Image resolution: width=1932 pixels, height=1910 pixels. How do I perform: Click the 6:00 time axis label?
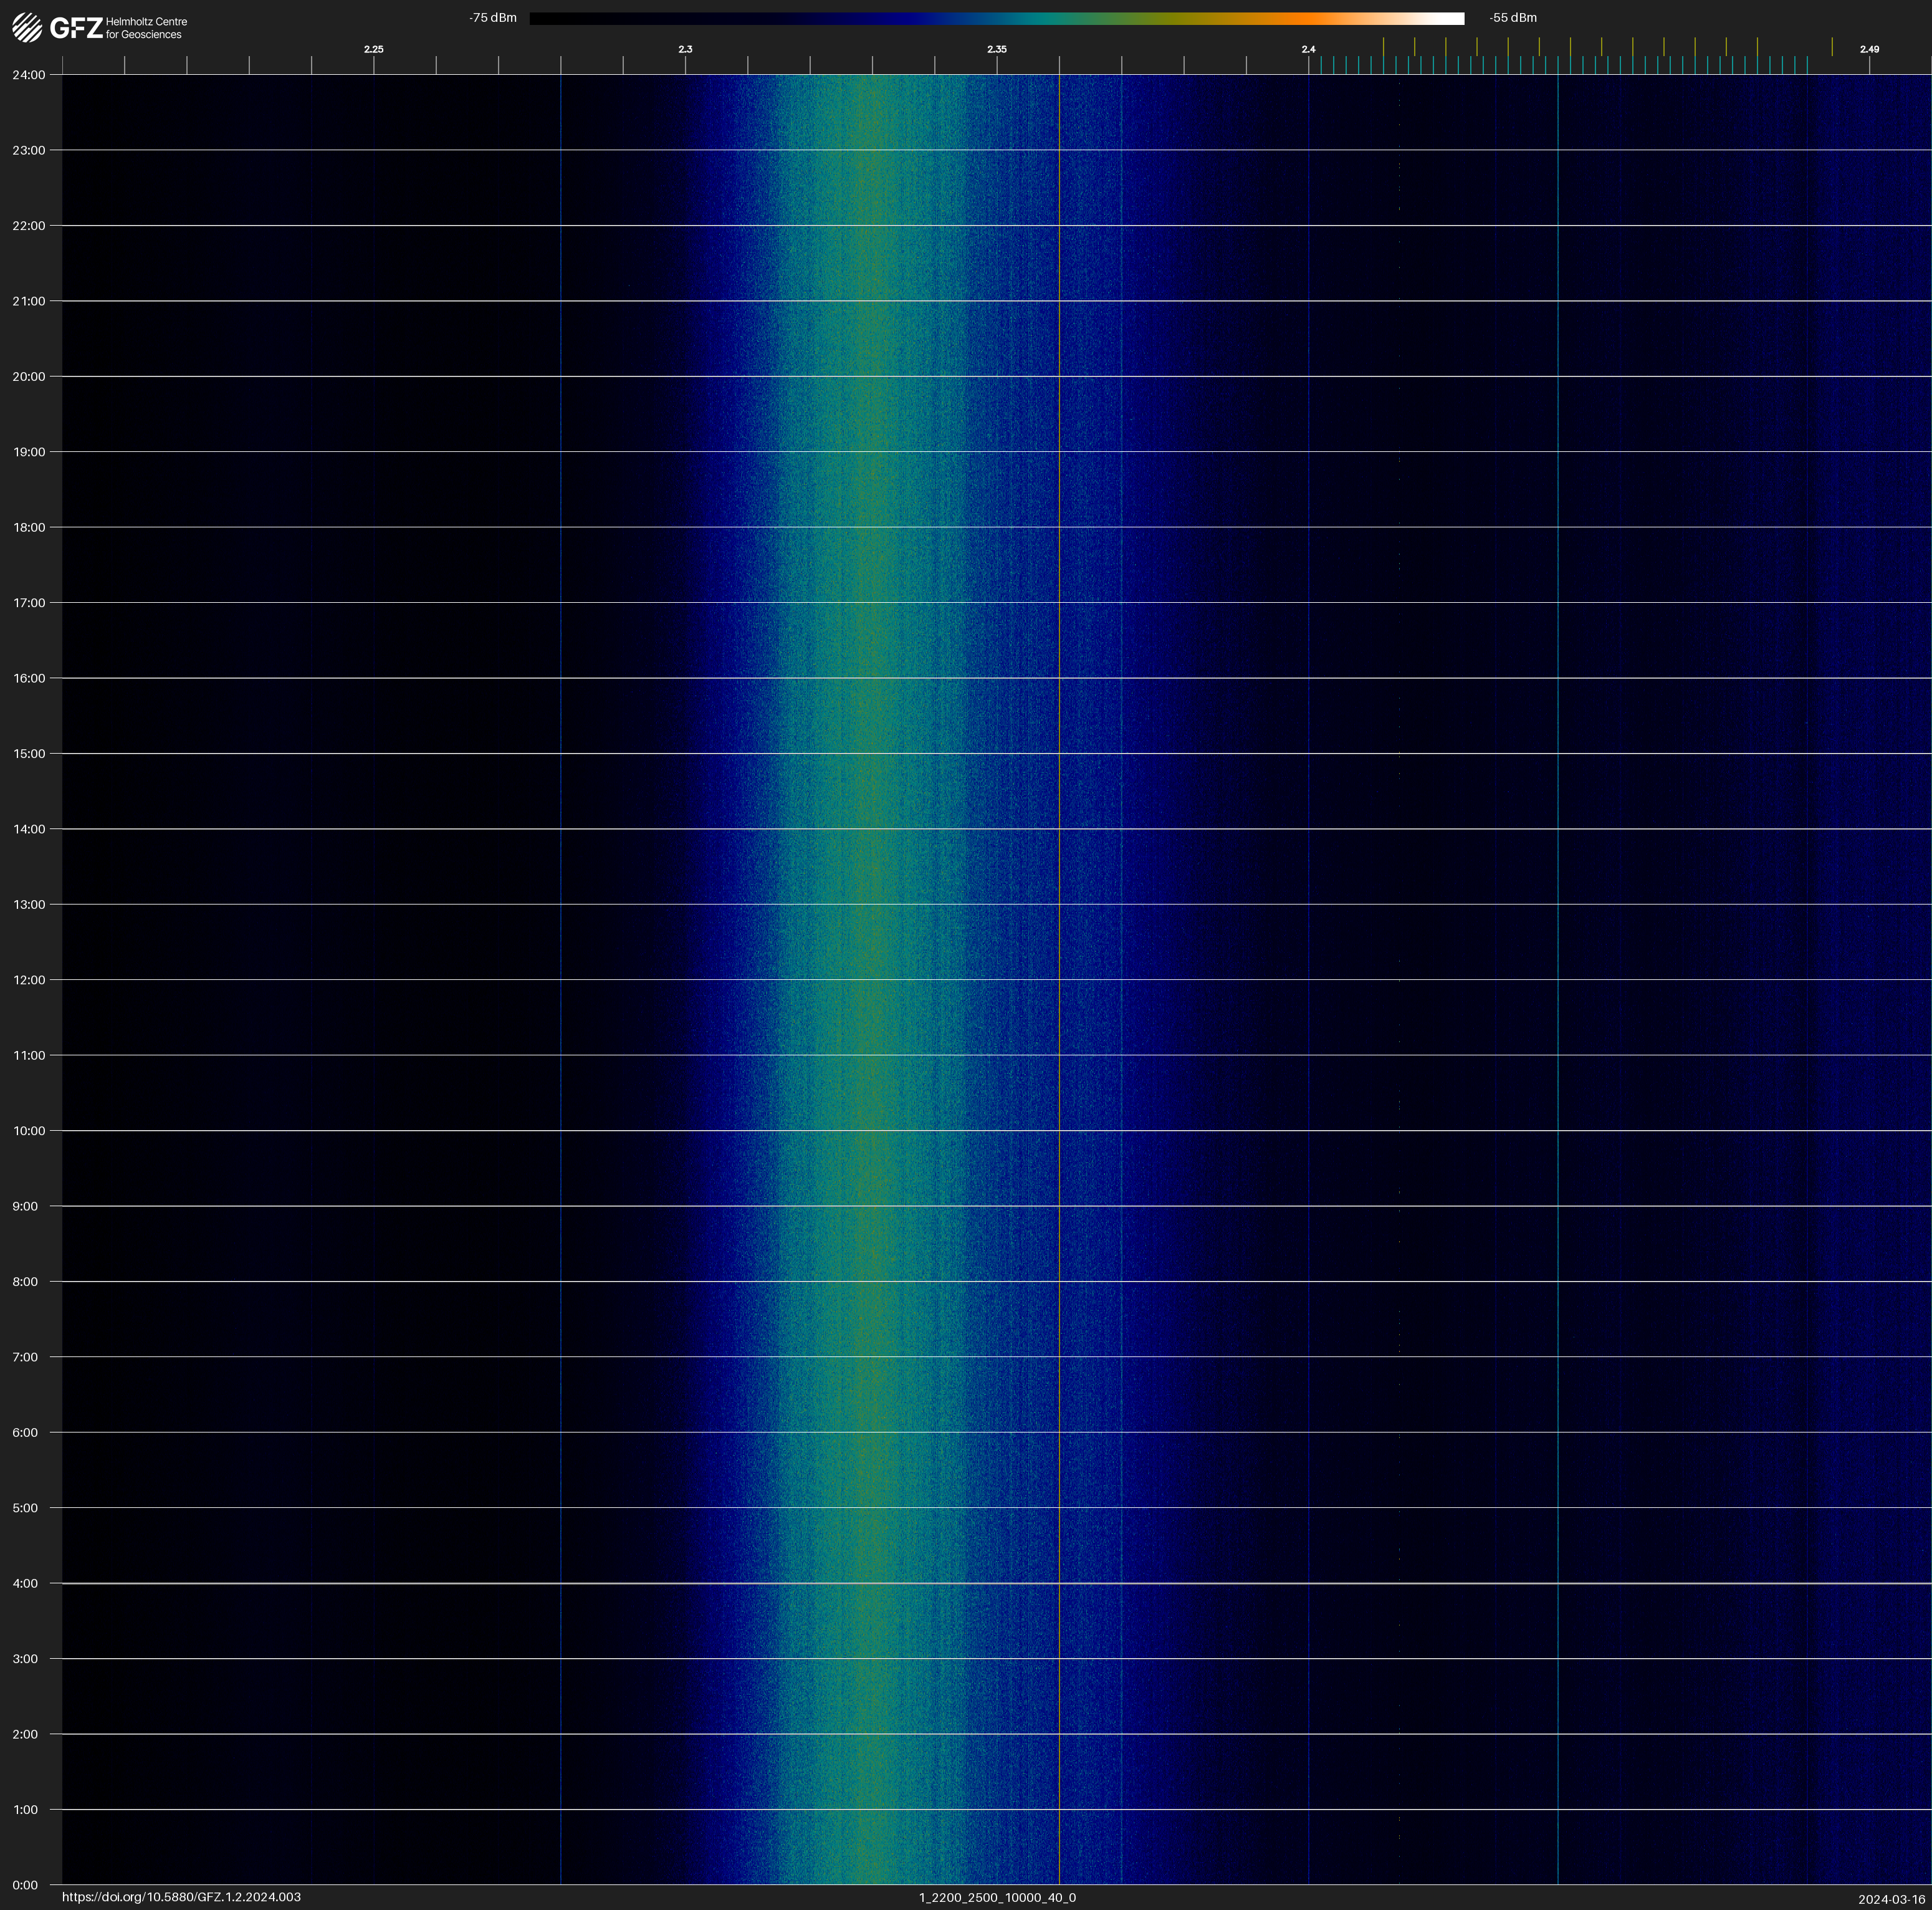pyautogui.click(x=26, y=1432)
